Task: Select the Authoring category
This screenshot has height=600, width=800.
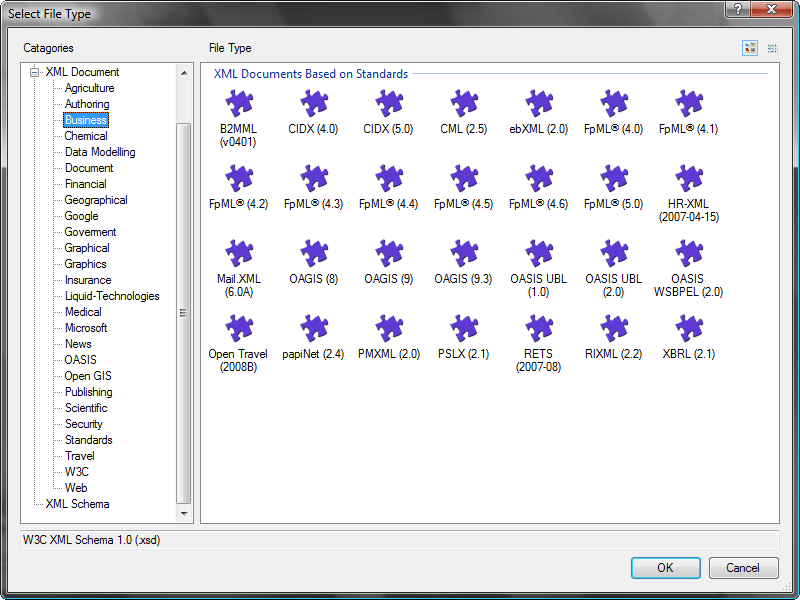Action: tap(87, 104)
